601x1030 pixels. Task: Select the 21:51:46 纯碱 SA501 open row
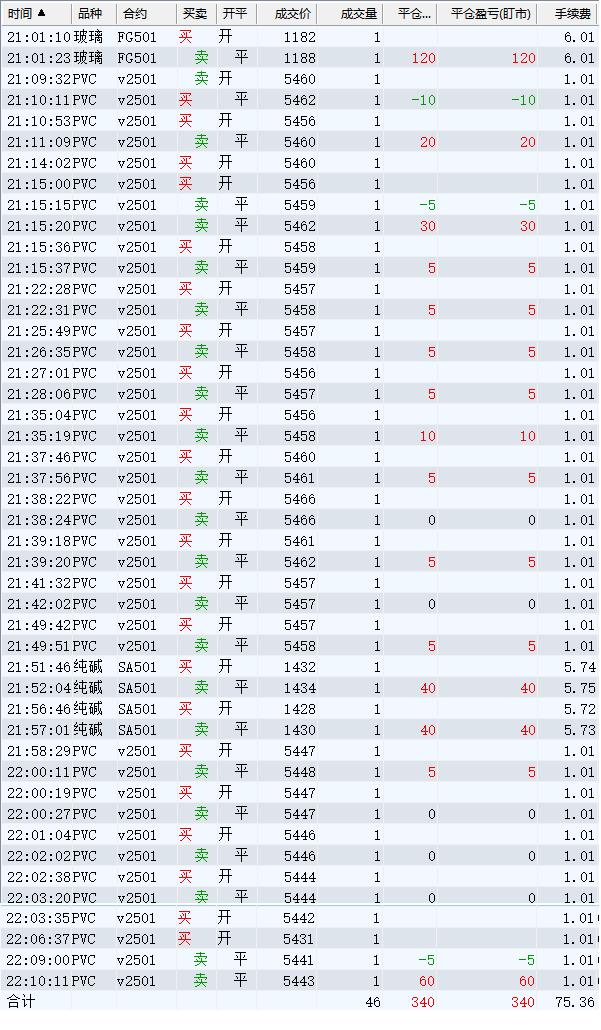[x=300, y=667]
